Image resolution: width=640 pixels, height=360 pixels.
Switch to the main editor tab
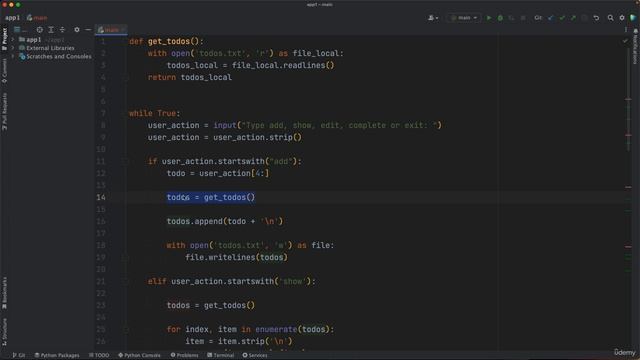point(111,30)
